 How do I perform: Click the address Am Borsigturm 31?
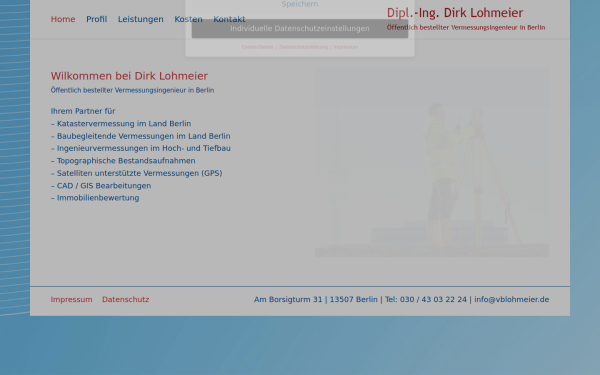[x=288, y=300]
